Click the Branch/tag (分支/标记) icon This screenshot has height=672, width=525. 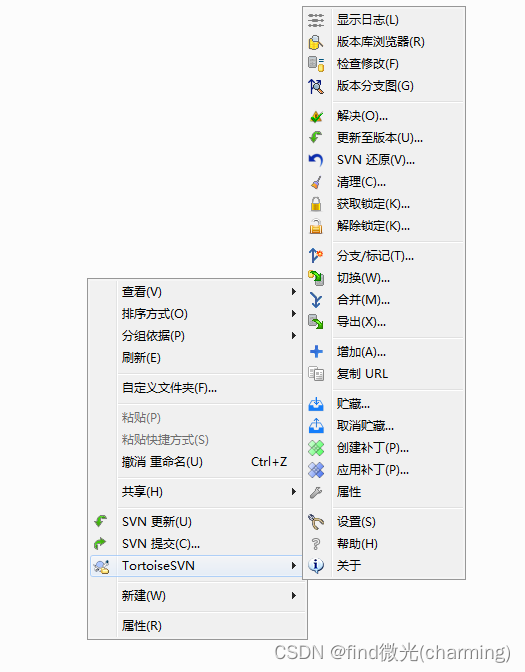pos(316,256)
